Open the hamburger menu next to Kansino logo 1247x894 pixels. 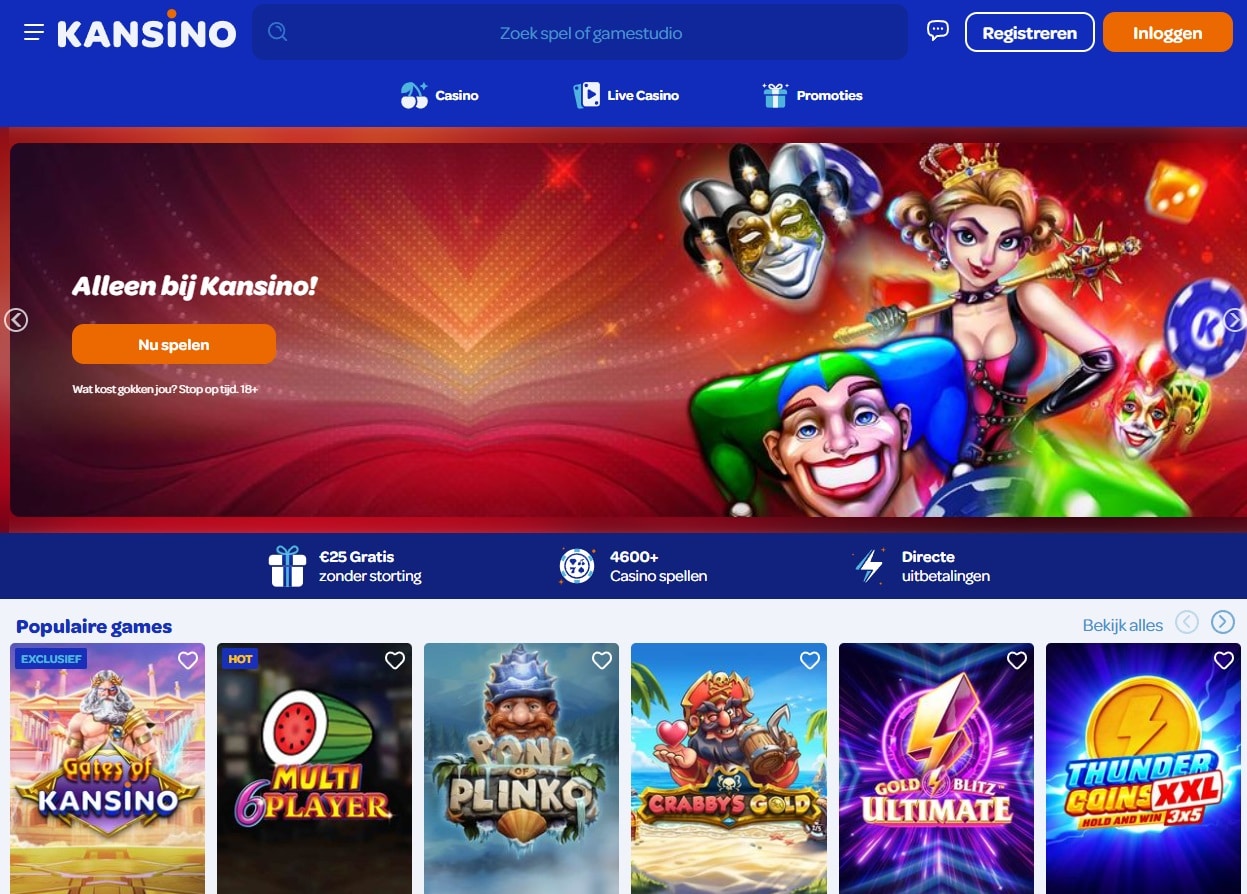coord(34,32)
